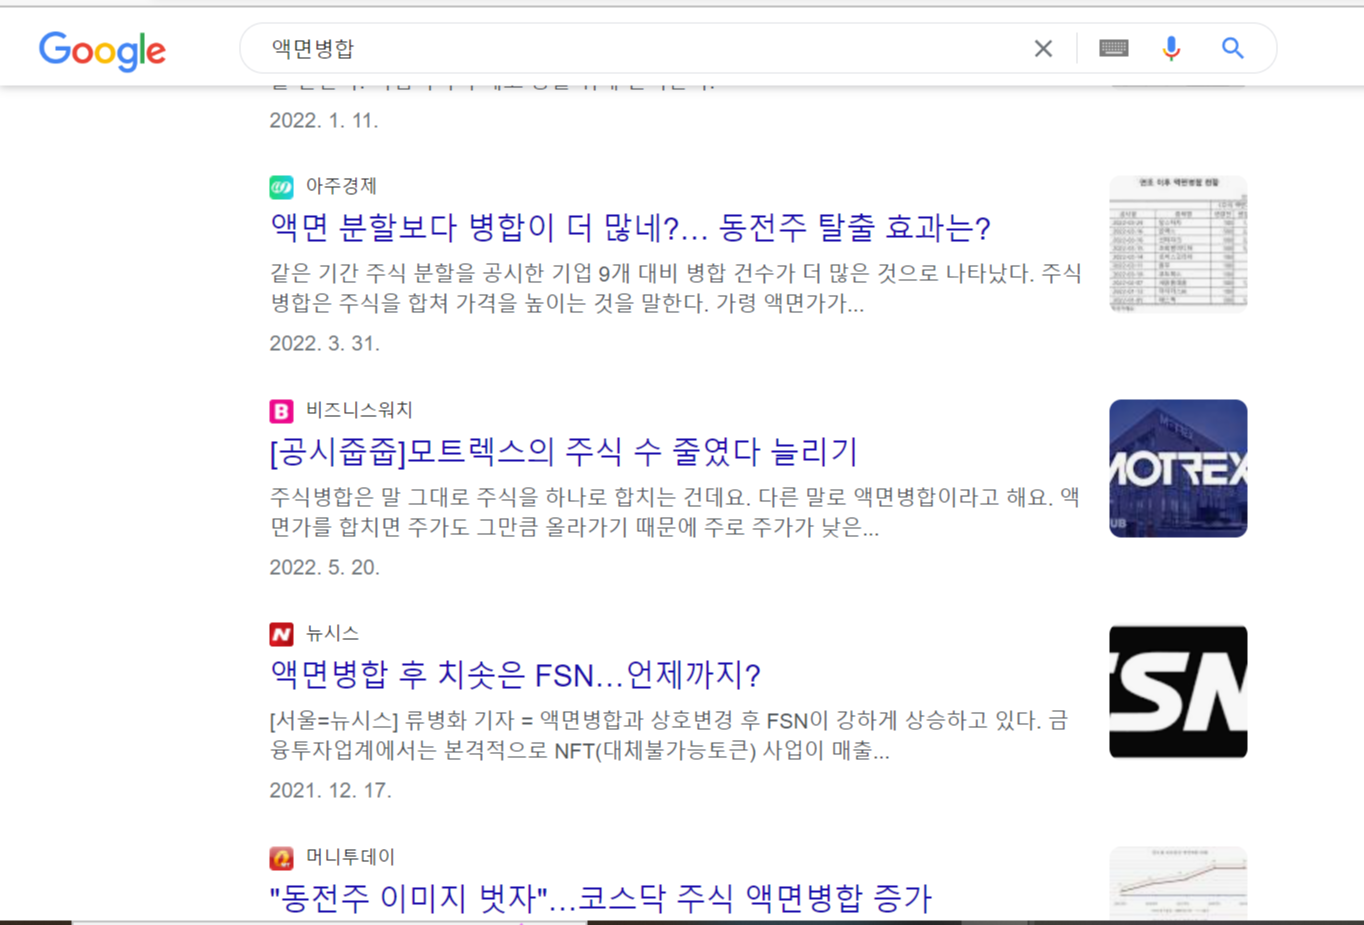Open article 액면병합 후 치솟은 FSN...언제까지?
1364x925 pixels.
(x=515, y=675)
